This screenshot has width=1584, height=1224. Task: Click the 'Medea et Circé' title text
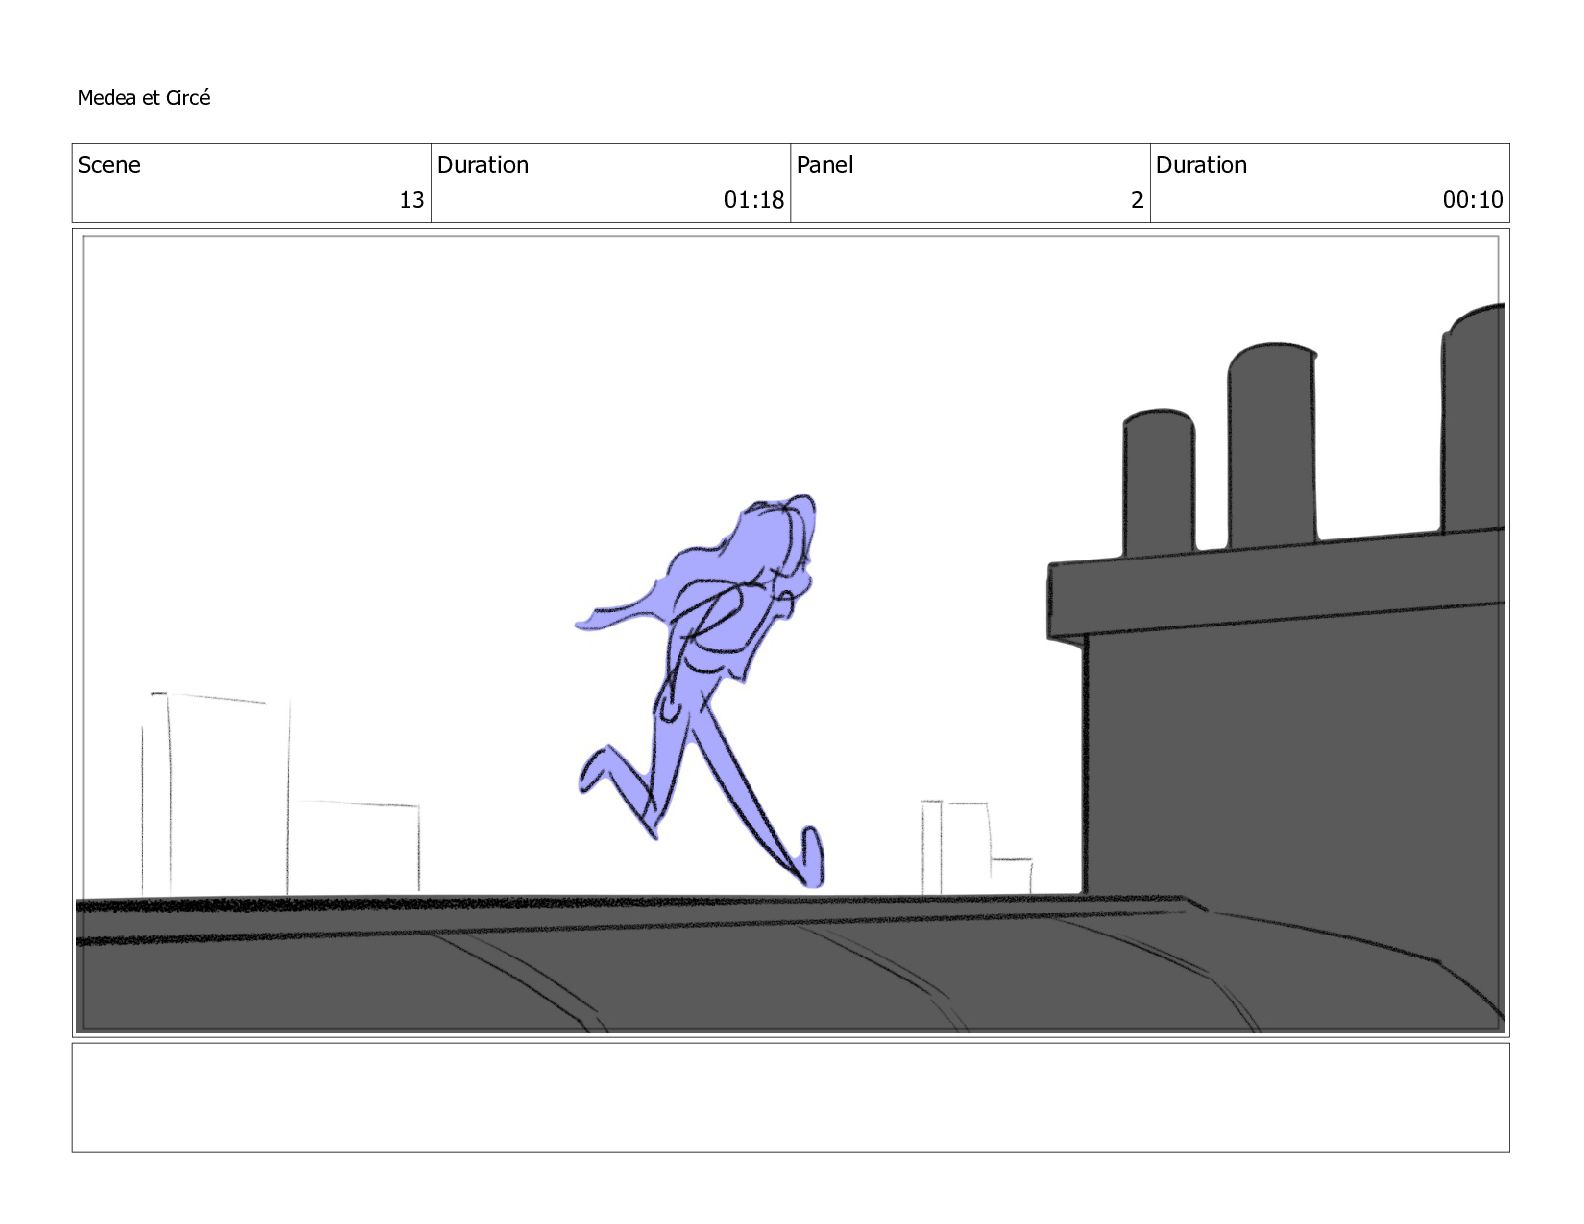tap(144, 98)
